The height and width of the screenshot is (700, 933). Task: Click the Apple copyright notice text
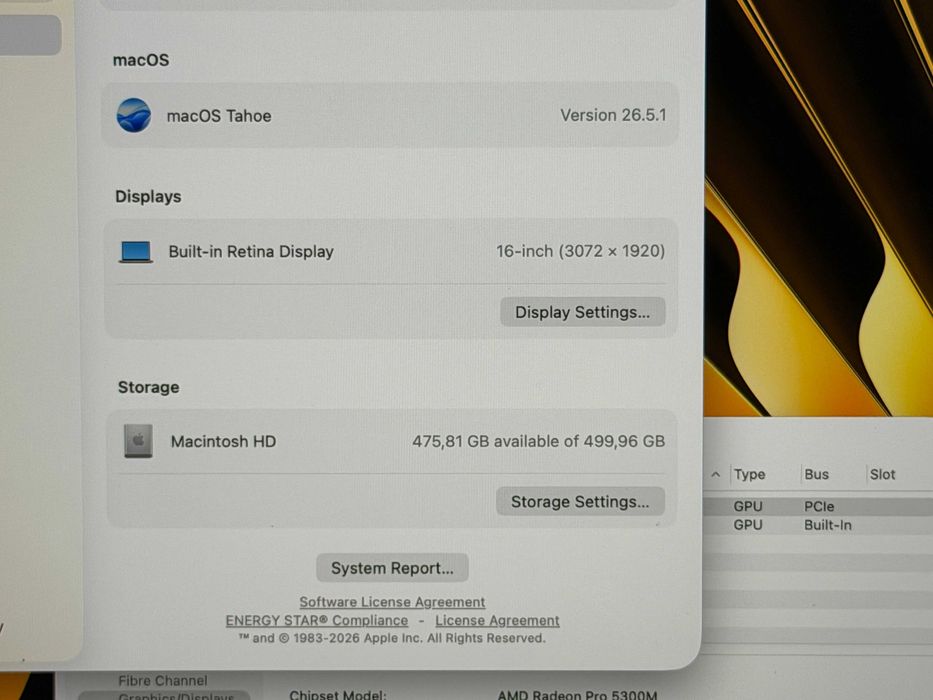click(392, 638)
